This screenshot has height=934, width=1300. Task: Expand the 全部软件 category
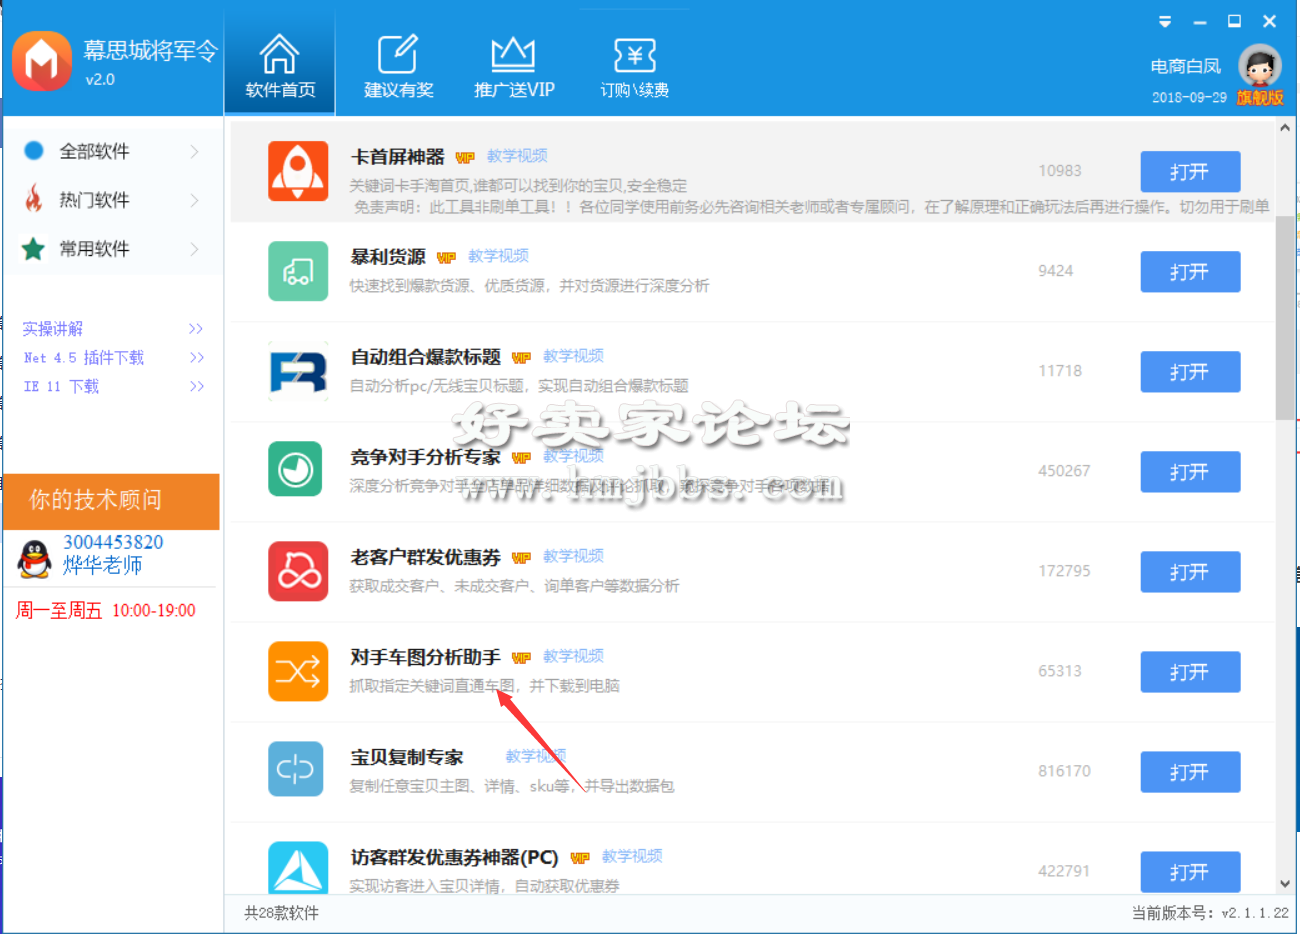pos(112,151)
